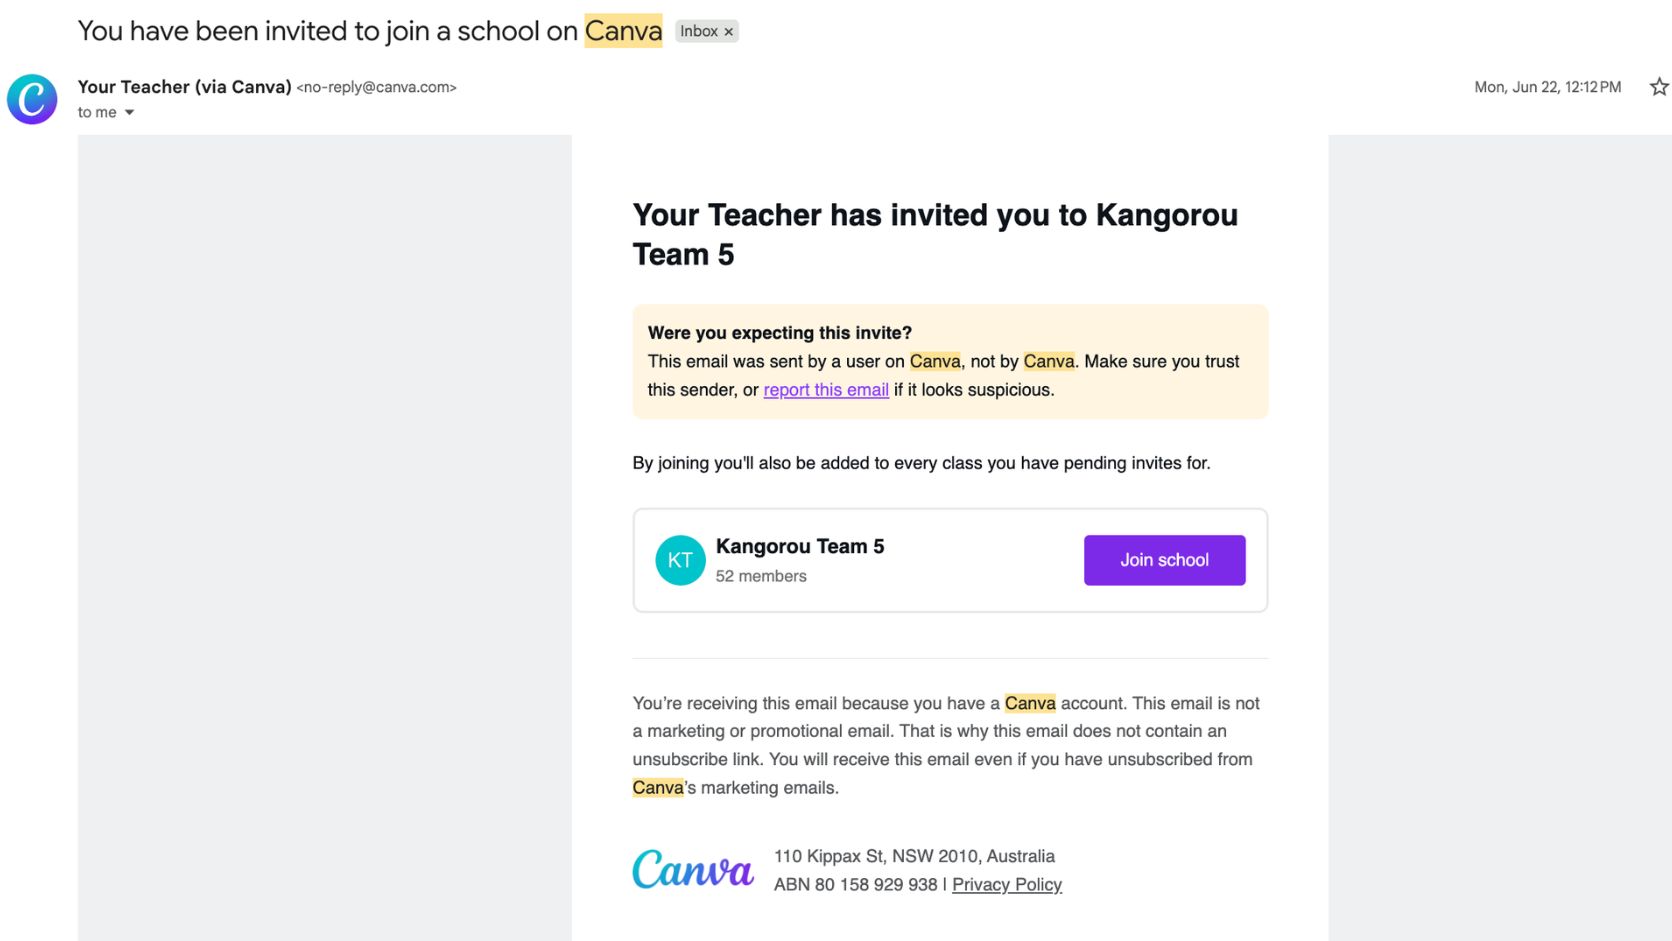Click the highlighted Canva in subject line
This screenshot has width=1672, height=941.
[x=623, y=31]
